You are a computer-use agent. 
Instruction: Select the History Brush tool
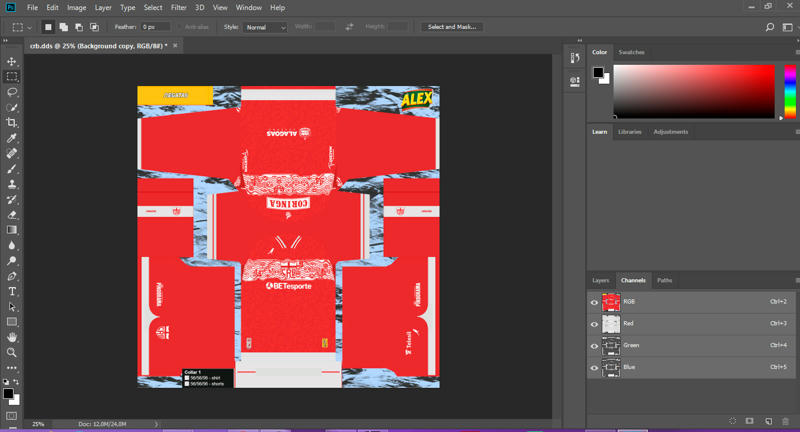point(12,199)
